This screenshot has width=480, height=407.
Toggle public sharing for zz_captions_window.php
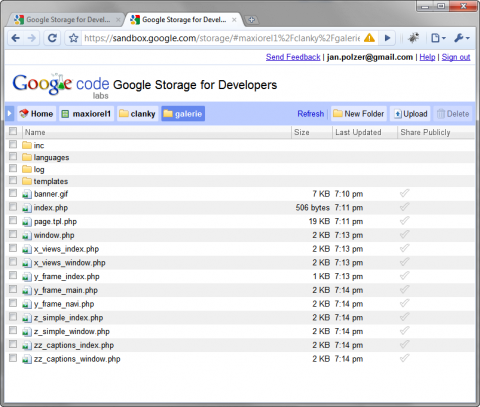point(404,358)
